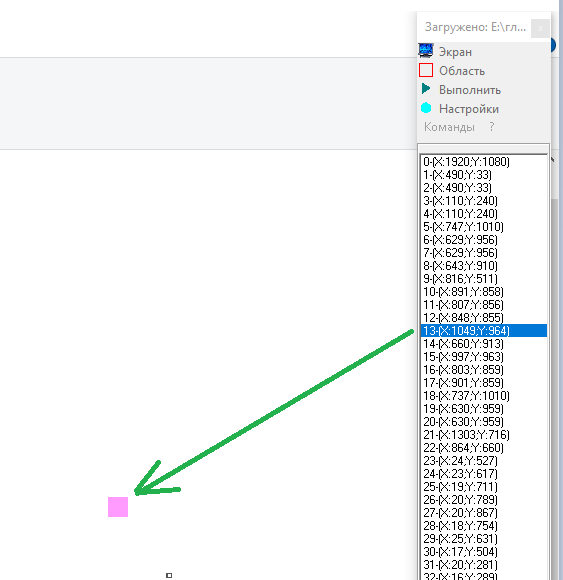The height and width of the screenshot is (580, 563).
Task: Select list entry 21-(X:1303;Y:716)
Action: pos(483,435)
